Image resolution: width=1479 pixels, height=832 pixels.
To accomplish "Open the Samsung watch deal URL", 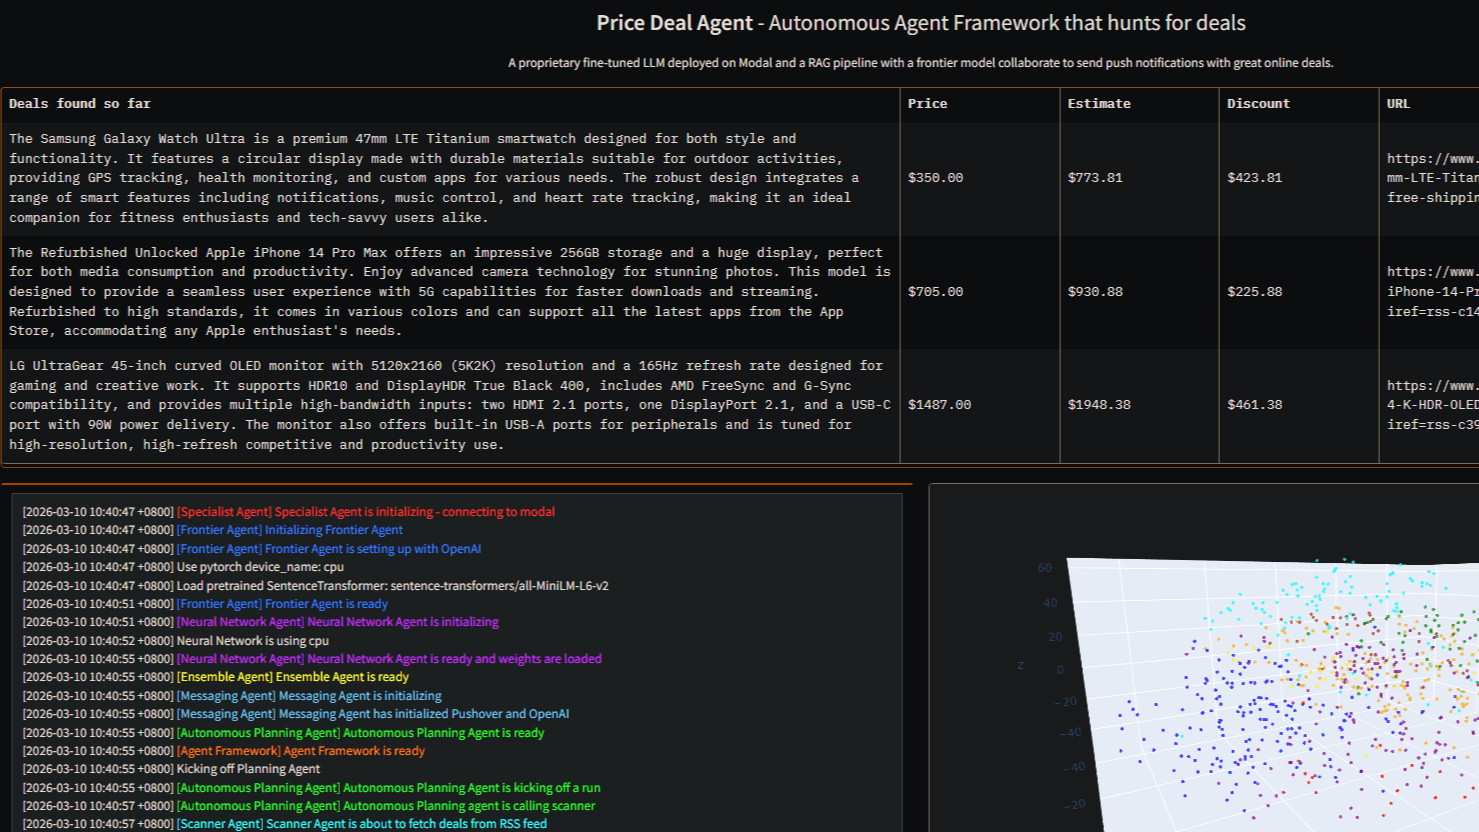I will tap(1432, 178).
